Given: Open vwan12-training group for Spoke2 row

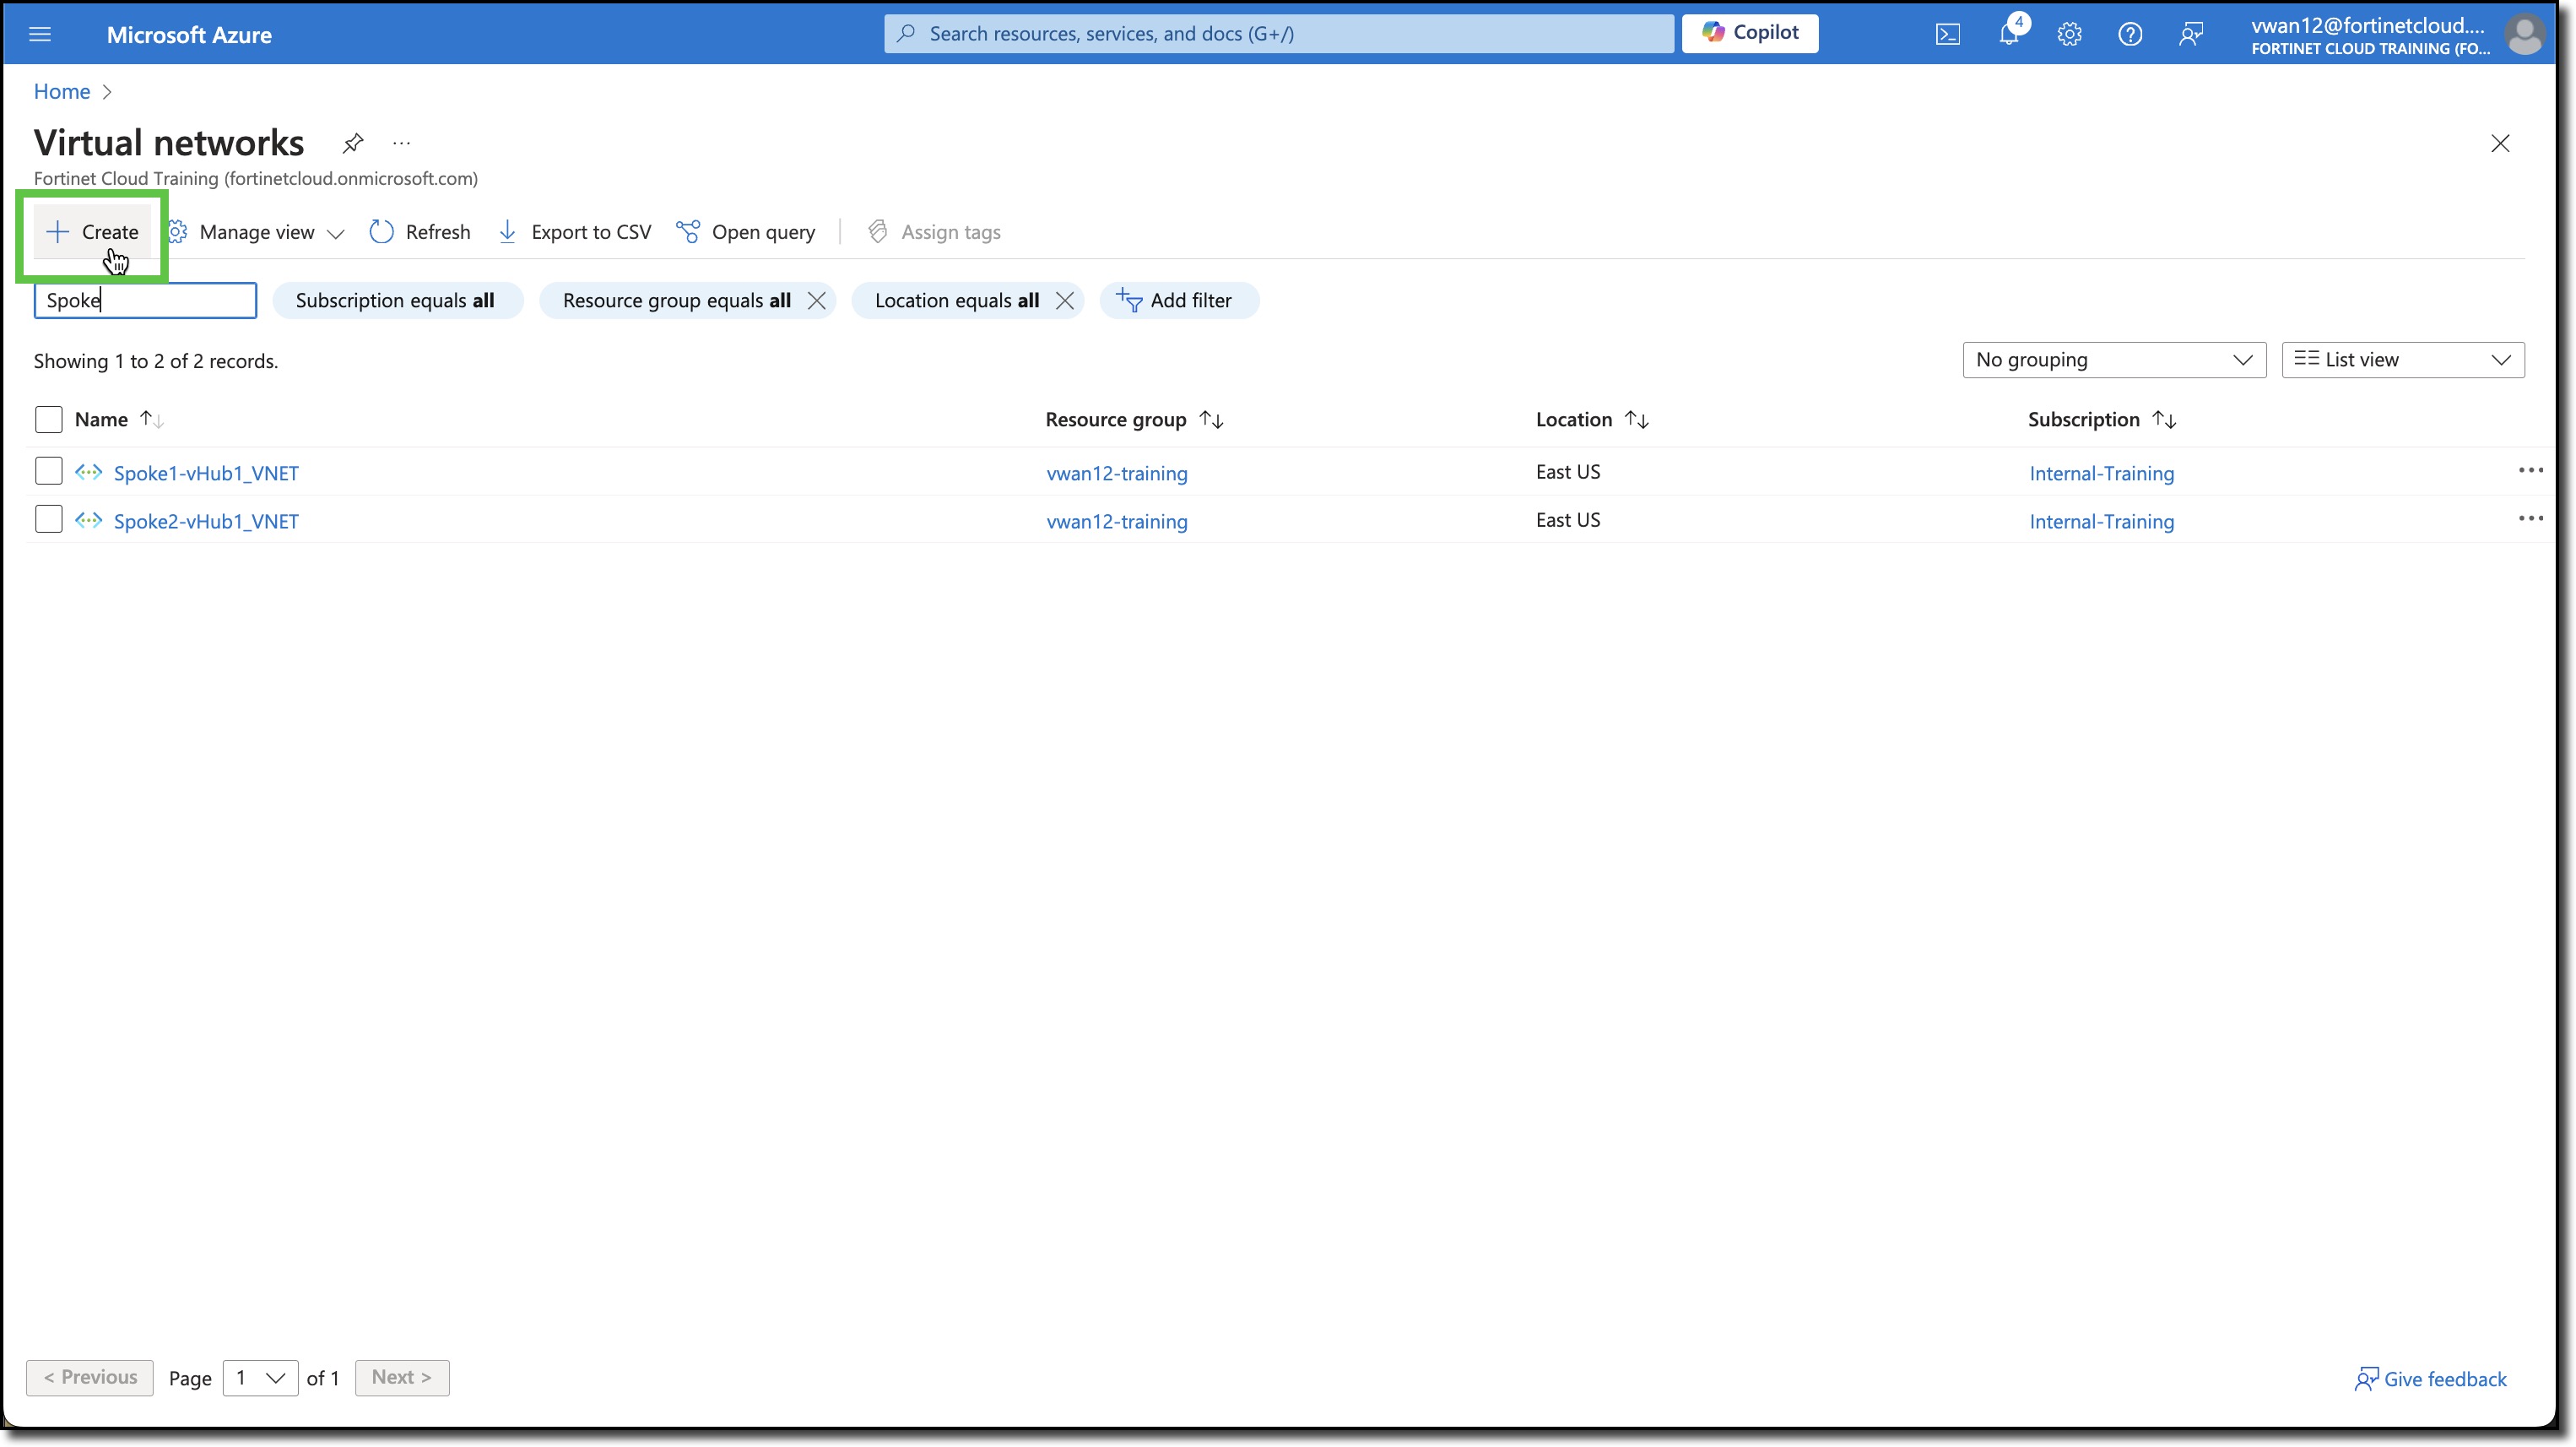Looking at the screenshot, I should (1117, 521).
